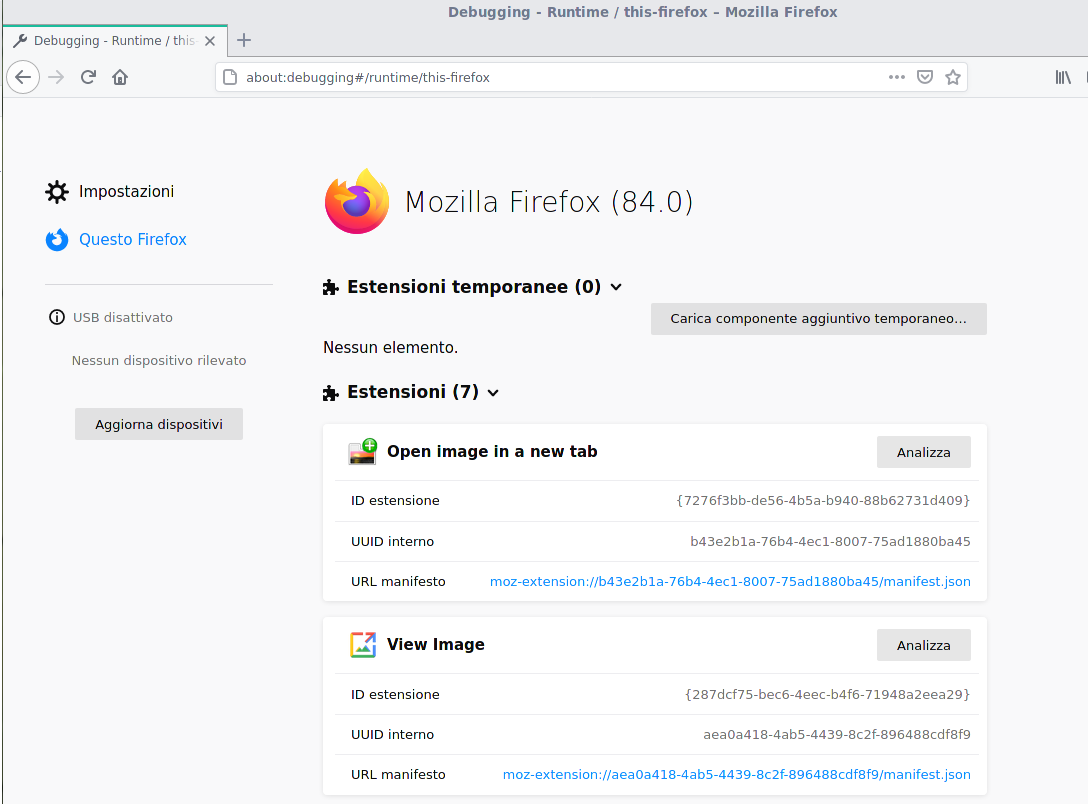Click the puzzle icon beside Estensioni temporanee
This screenshot has height=804, width=1088.
[x=331, y=287]
